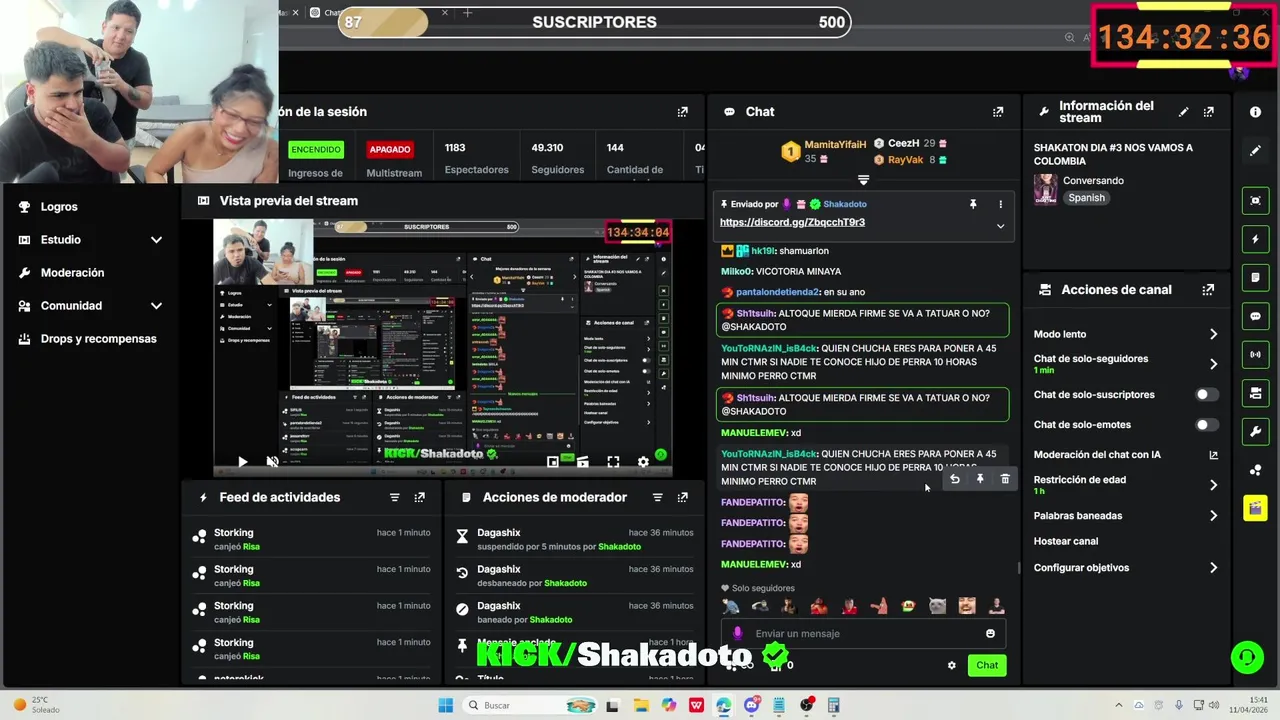Click the broadcast signal widget icon in sidebar
1280x720 pixels.
coord(1255,355)
